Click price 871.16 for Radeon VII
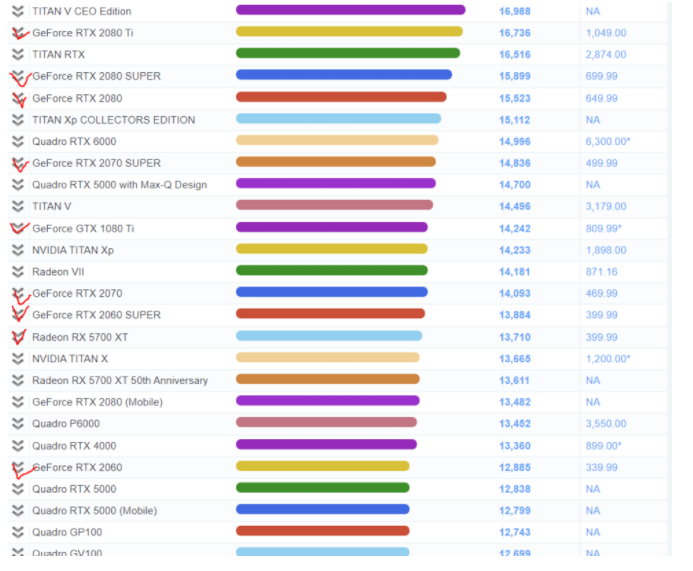 click(602, 272)
